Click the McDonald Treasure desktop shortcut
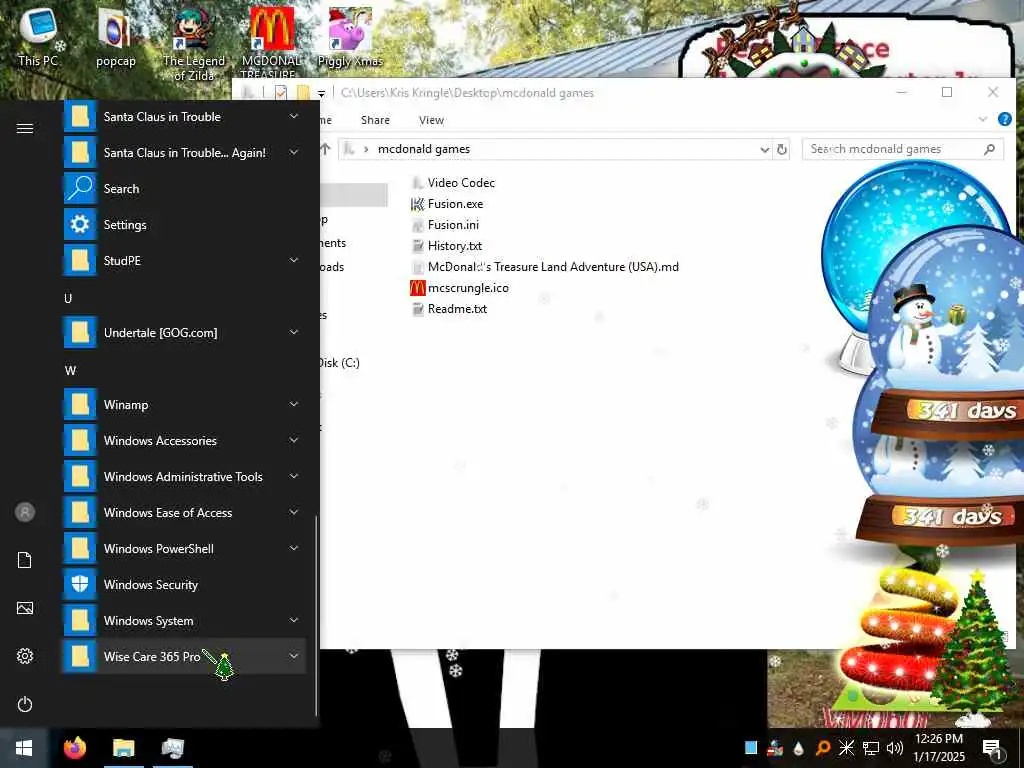Viewport: 1024px width, 768px height. (x=271, y=43)
